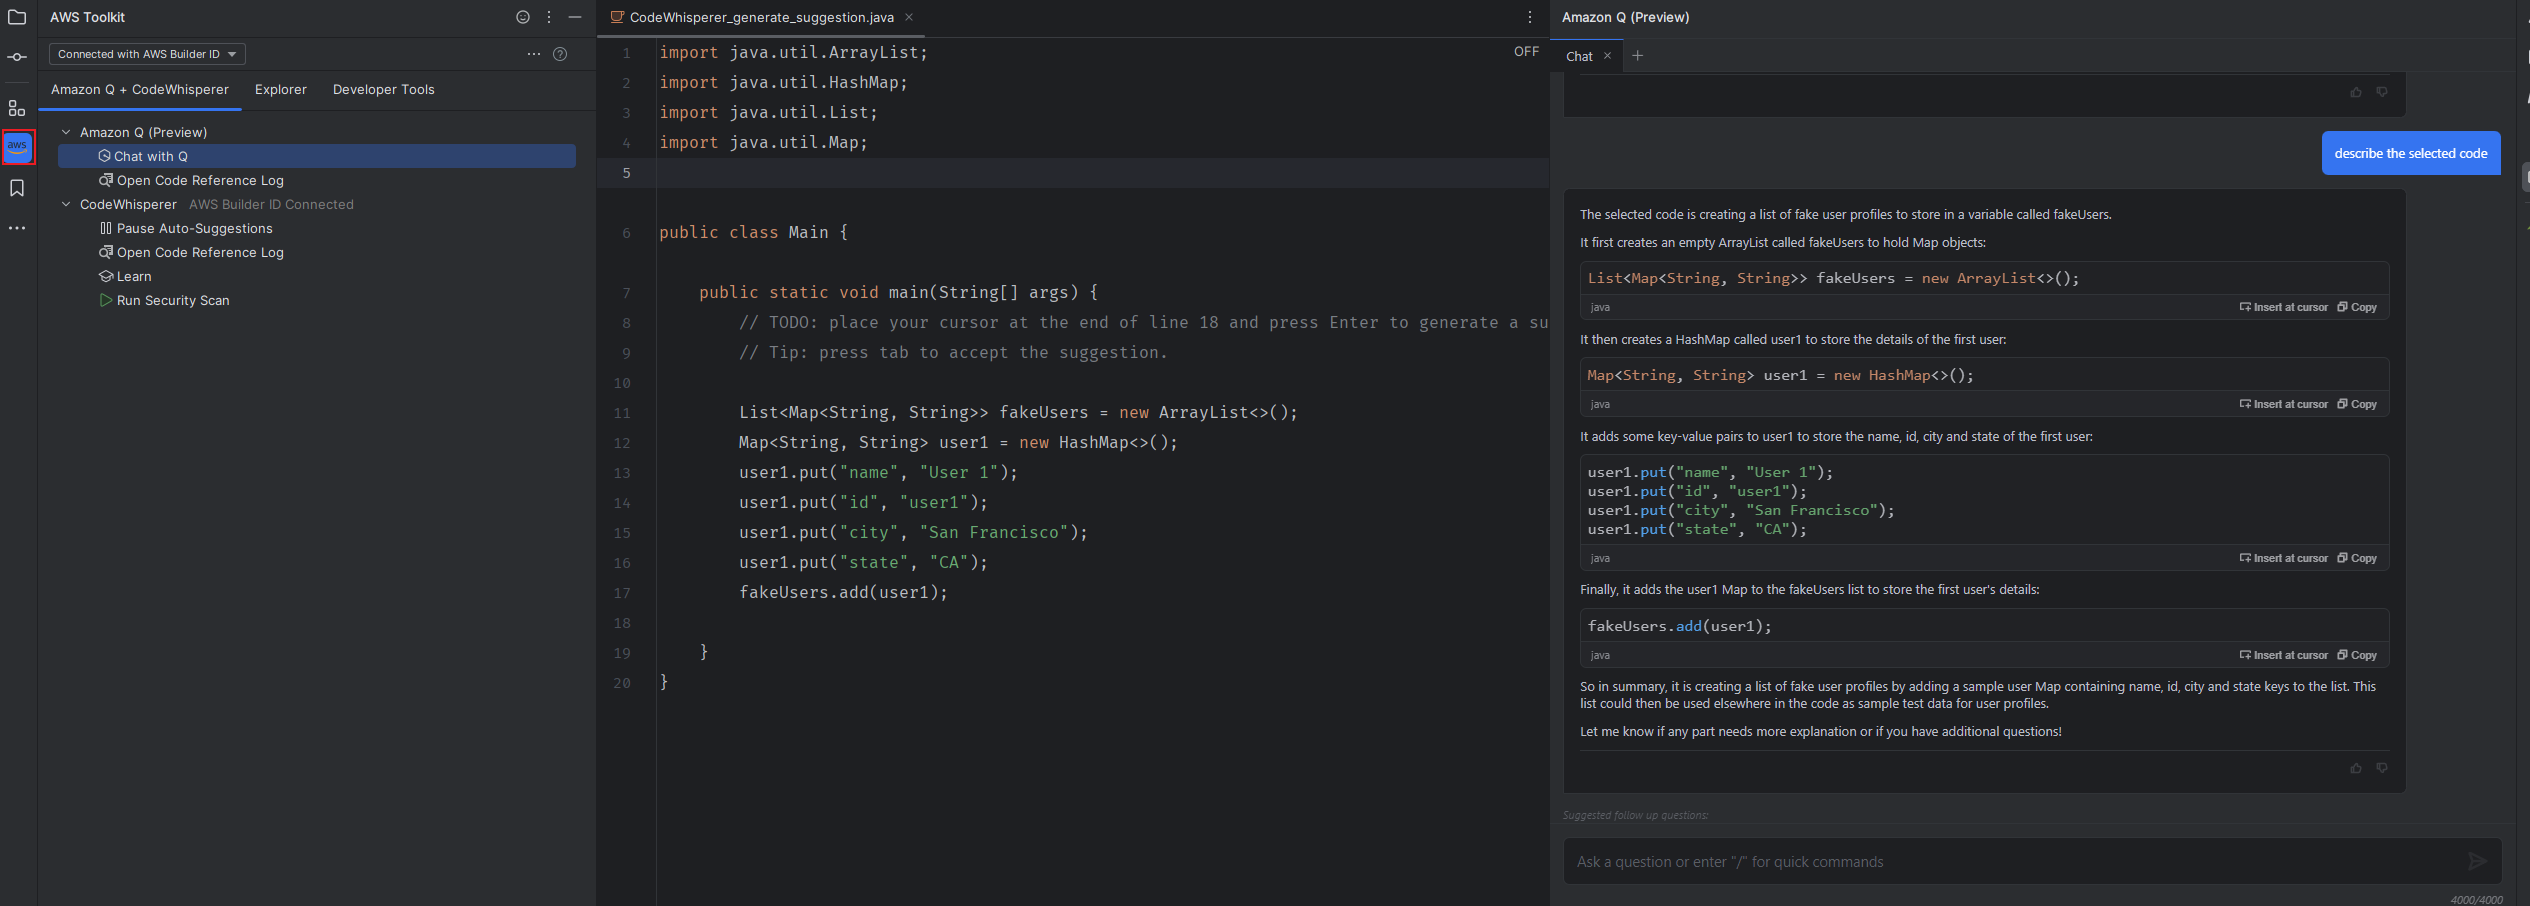
Task: Select Chat with Q tree item
Action: [317, 156]
